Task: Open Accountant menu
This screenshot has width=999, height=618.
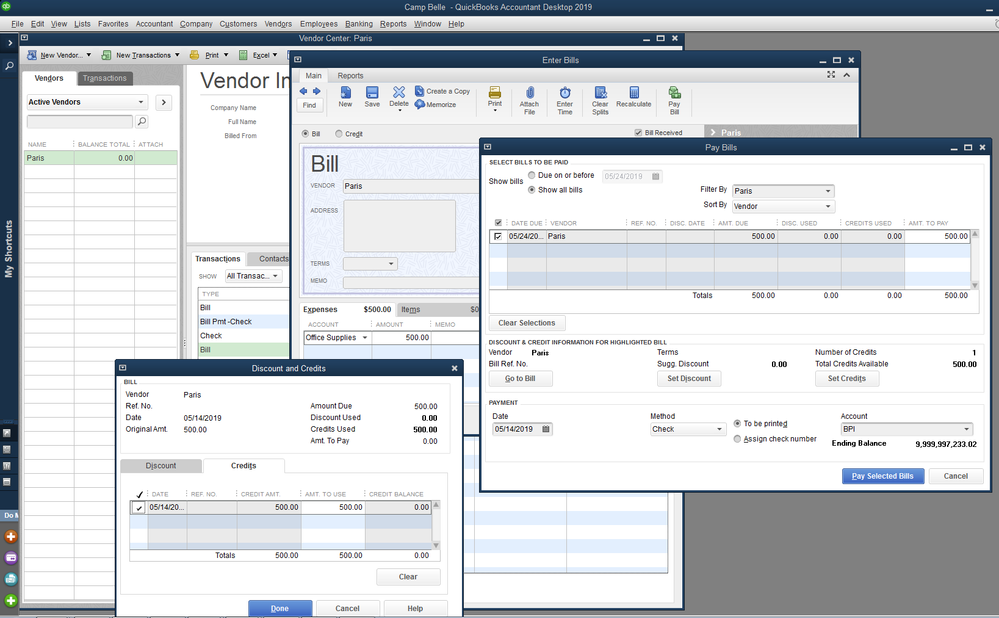Action: 154,24
